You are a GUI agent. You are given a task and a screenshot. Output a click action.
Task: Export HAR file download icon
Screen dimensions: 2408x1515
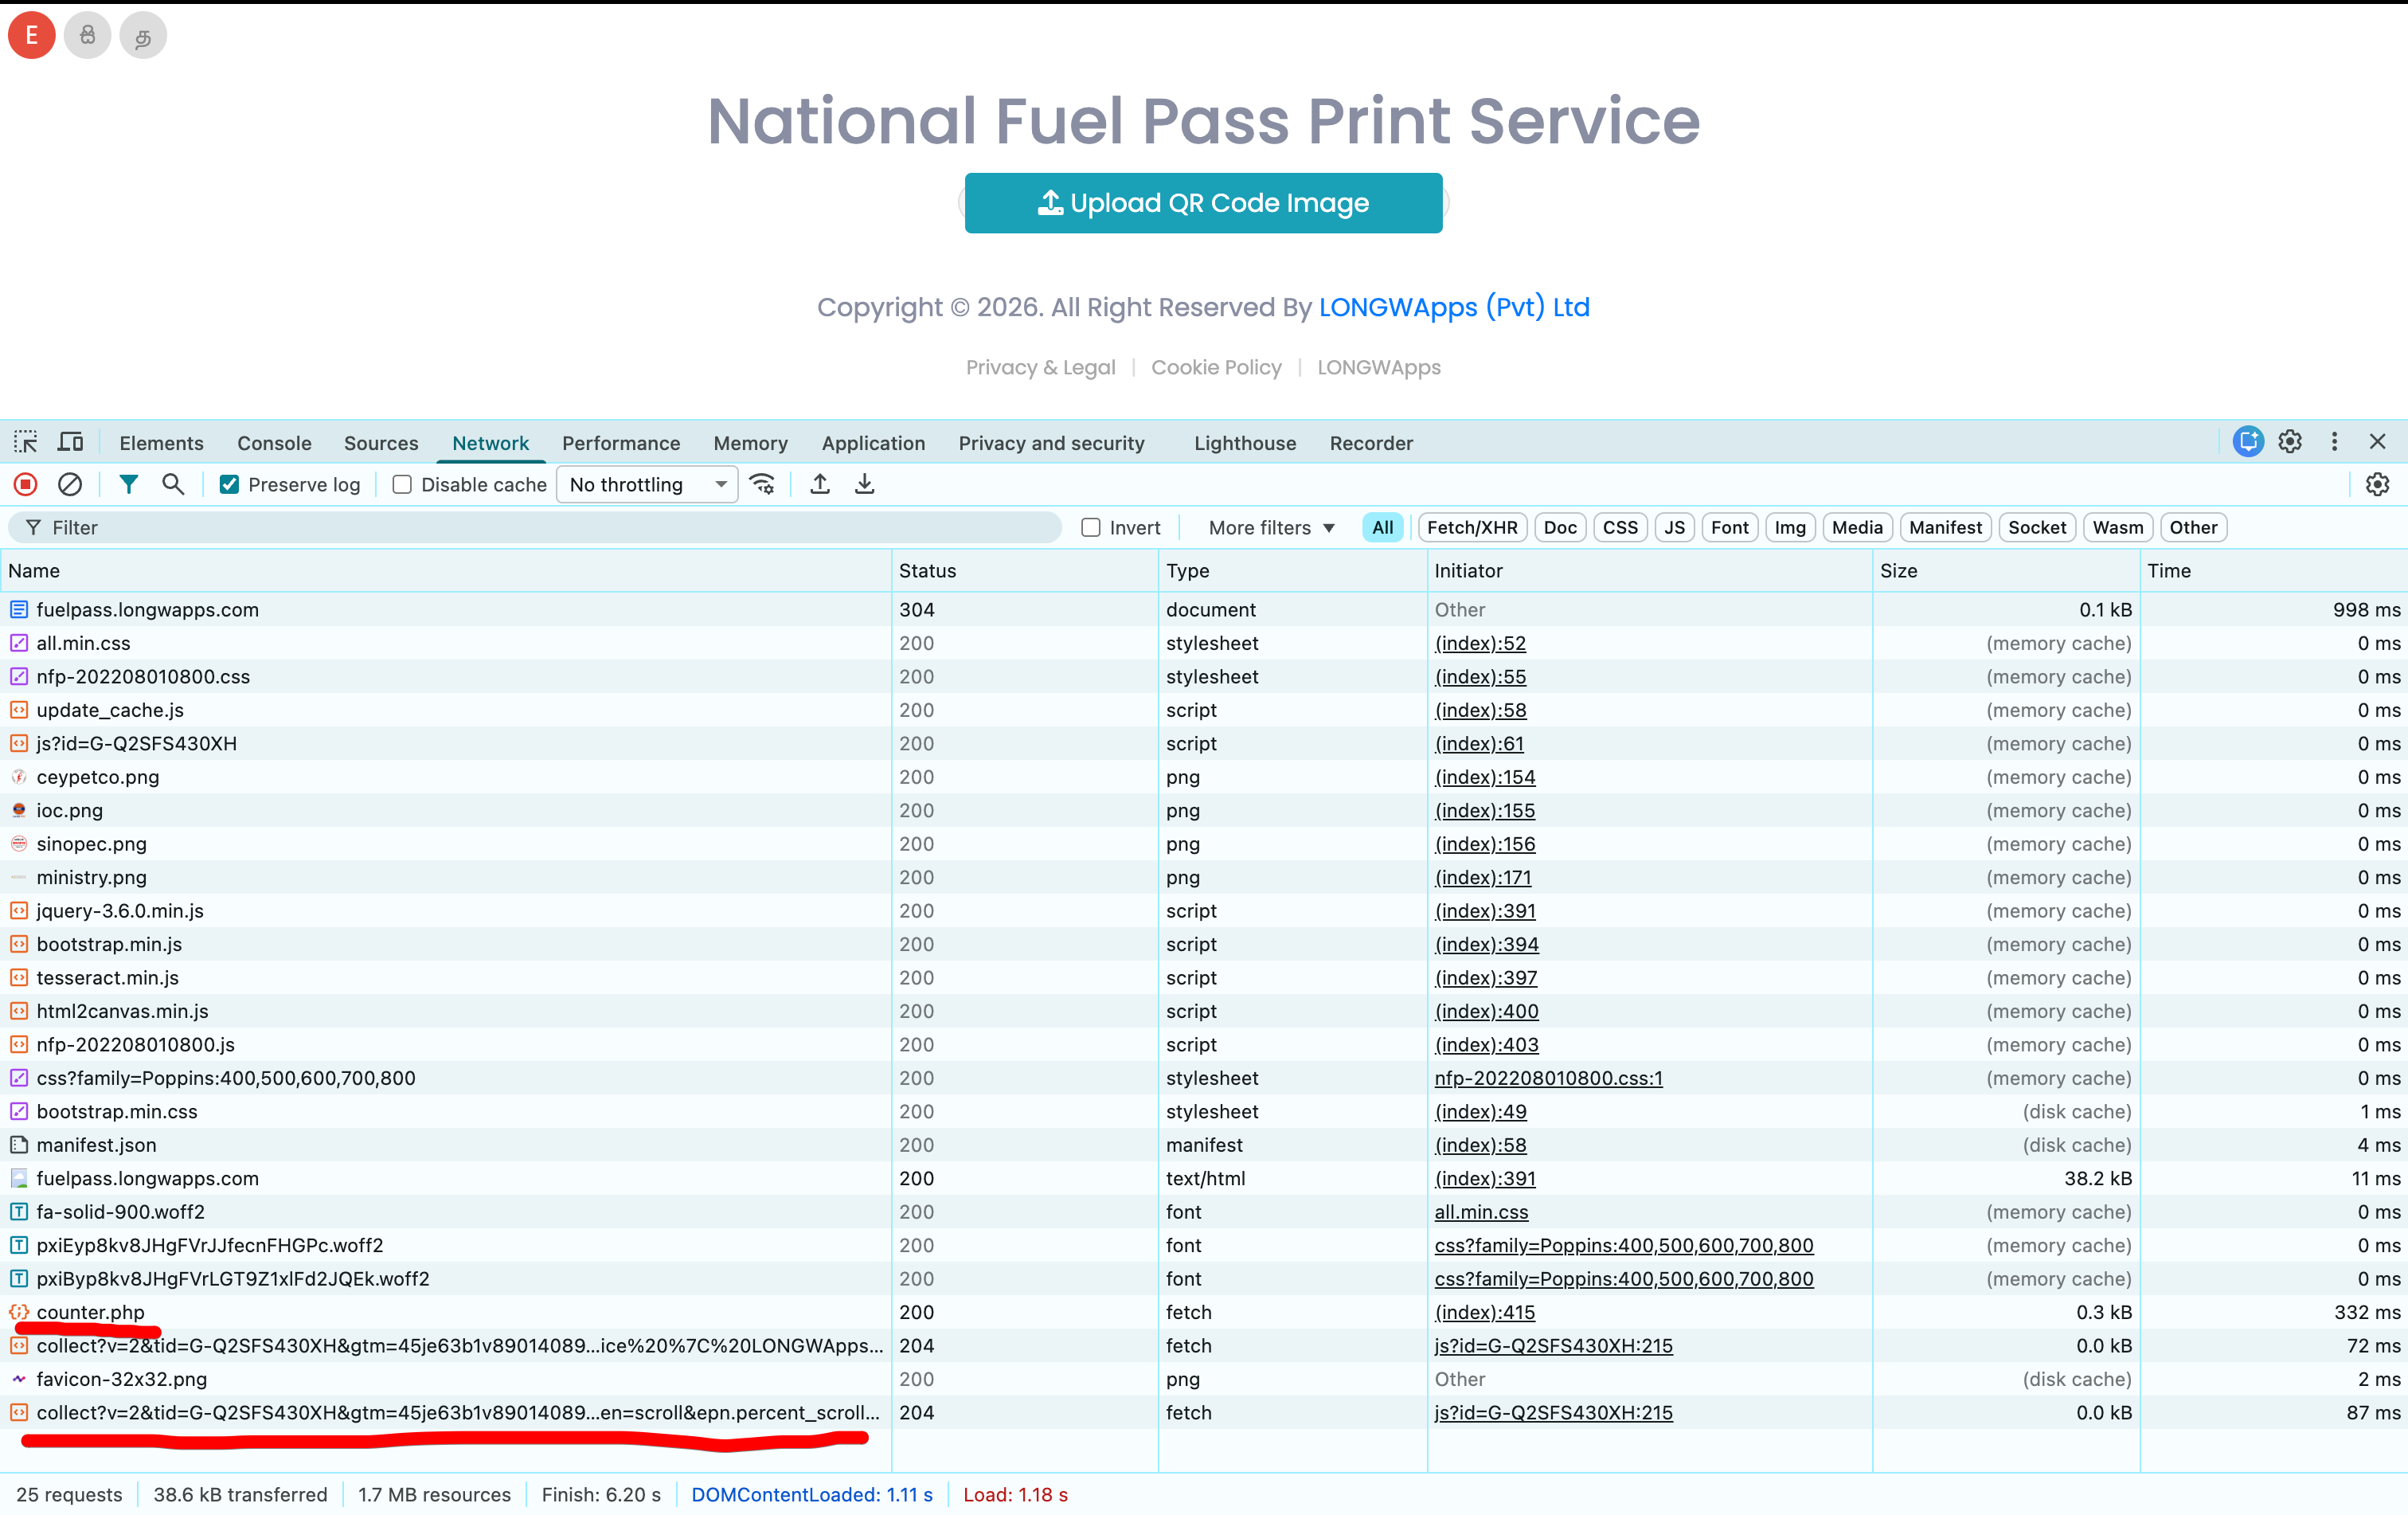coord(865,484)
